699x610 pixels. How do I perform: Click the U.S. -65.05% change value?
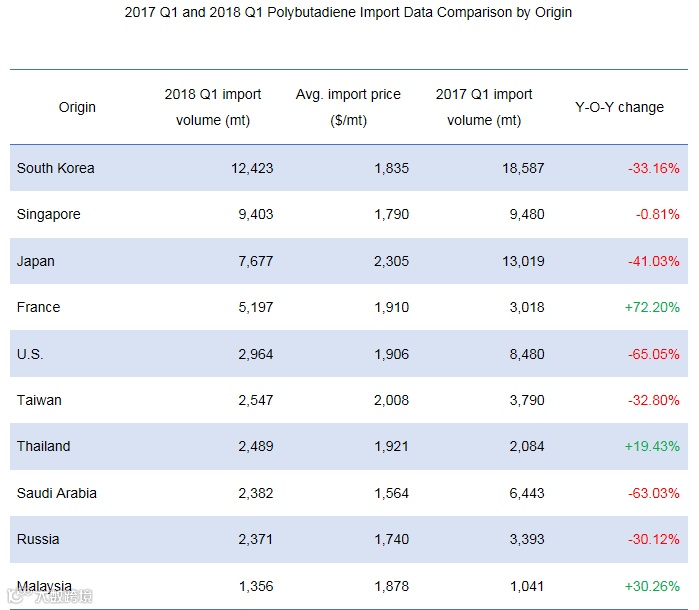coord(654,354)
